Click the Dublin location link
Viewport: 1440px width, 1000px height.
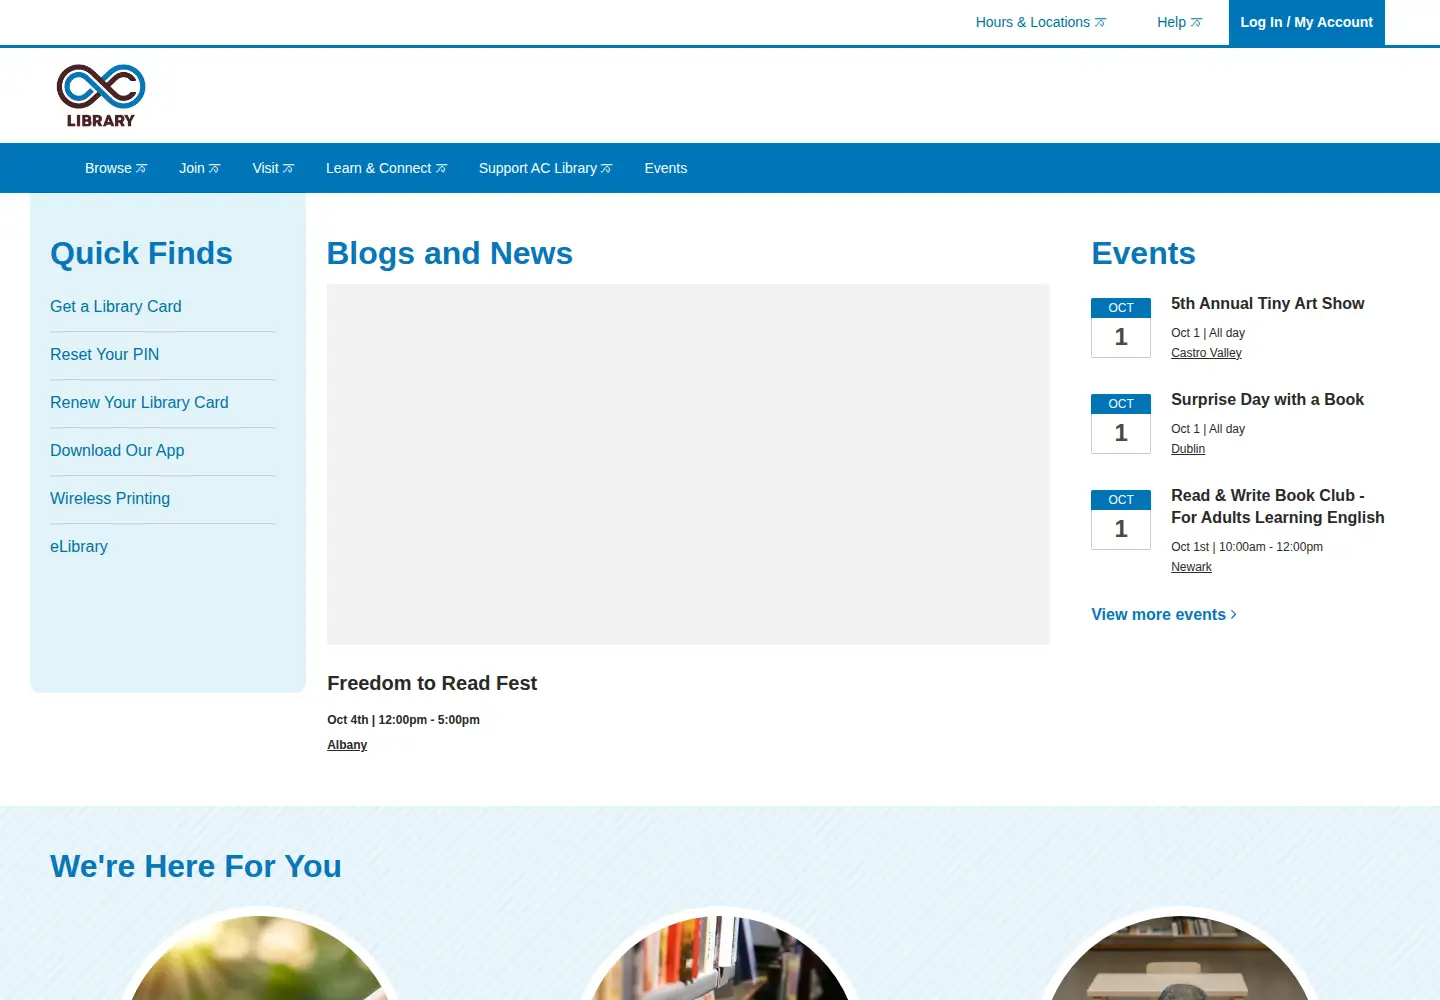[1188, 449]
